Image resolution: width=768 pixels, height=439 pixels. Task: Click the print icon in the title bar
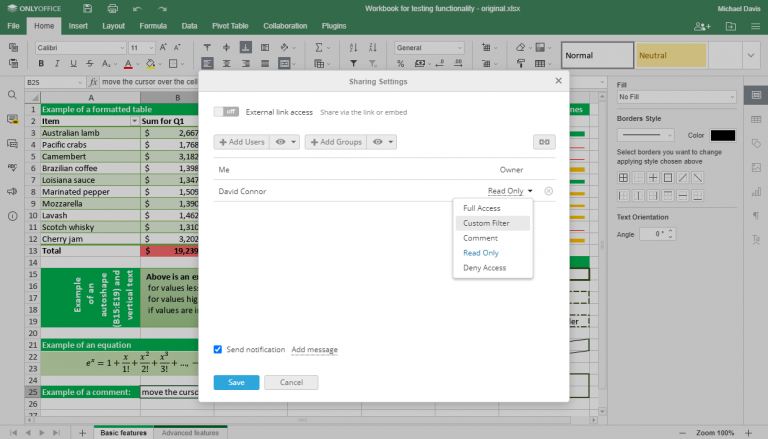coord(111,8)
